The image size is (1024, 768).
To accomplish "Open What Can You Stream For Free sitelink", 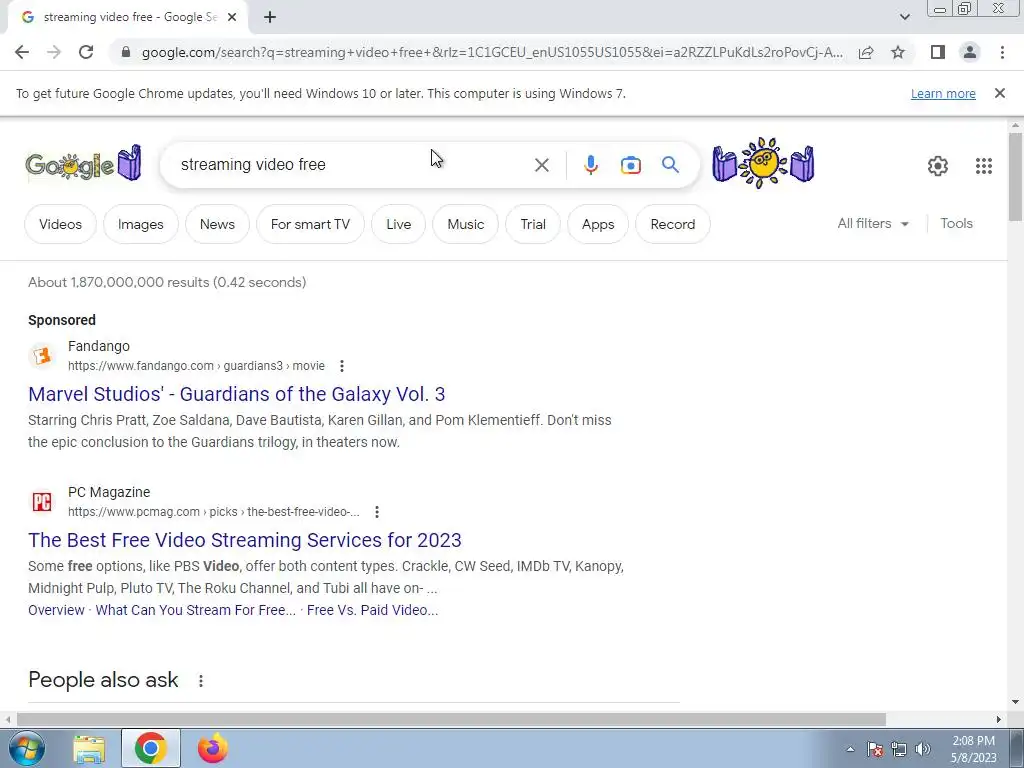I will tap(195, 610).
